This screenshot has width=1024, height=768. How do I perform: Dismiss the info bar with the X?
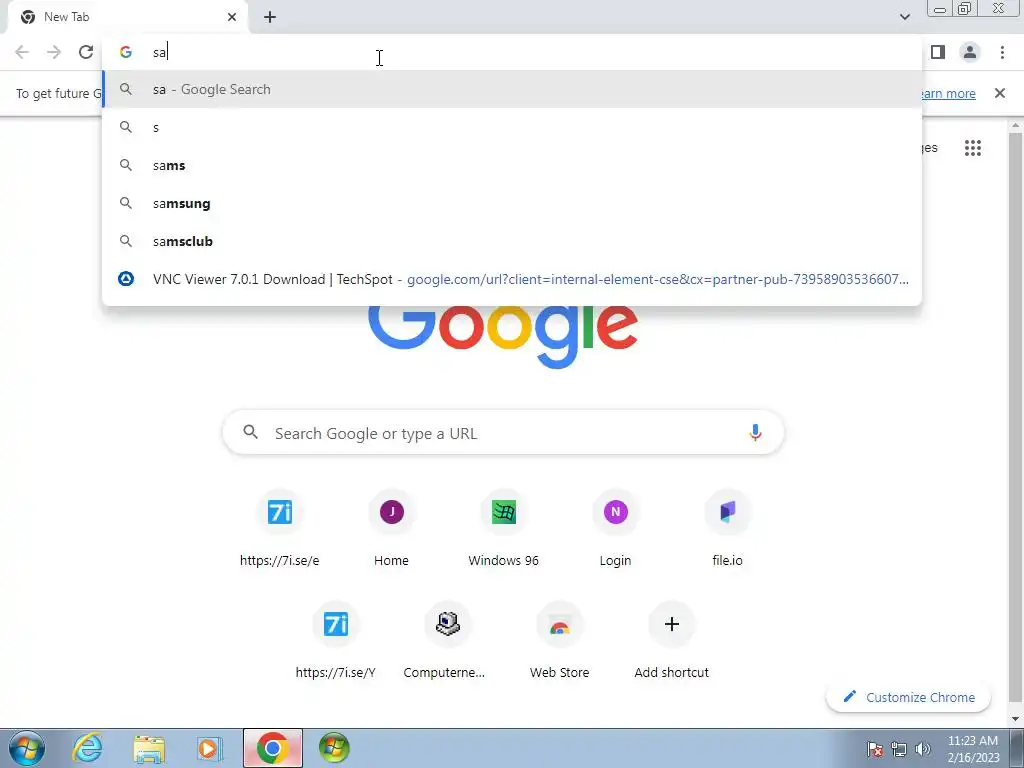click(999, 93)
